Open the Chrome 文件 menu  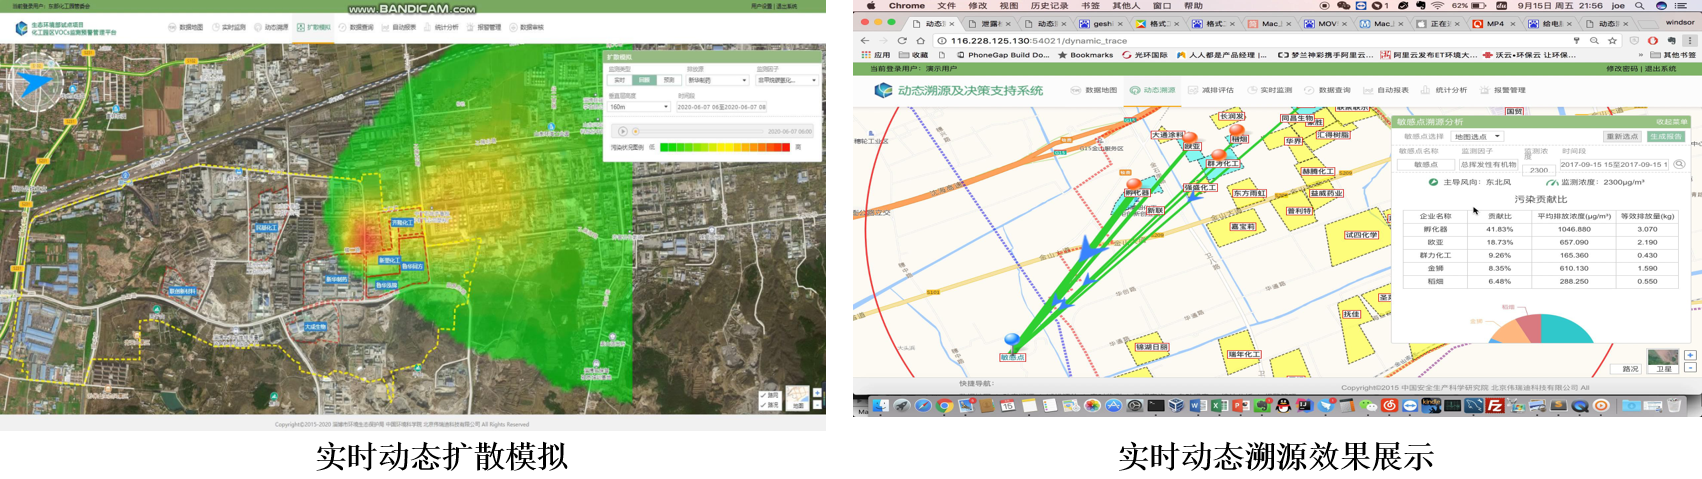click(947, 6)
